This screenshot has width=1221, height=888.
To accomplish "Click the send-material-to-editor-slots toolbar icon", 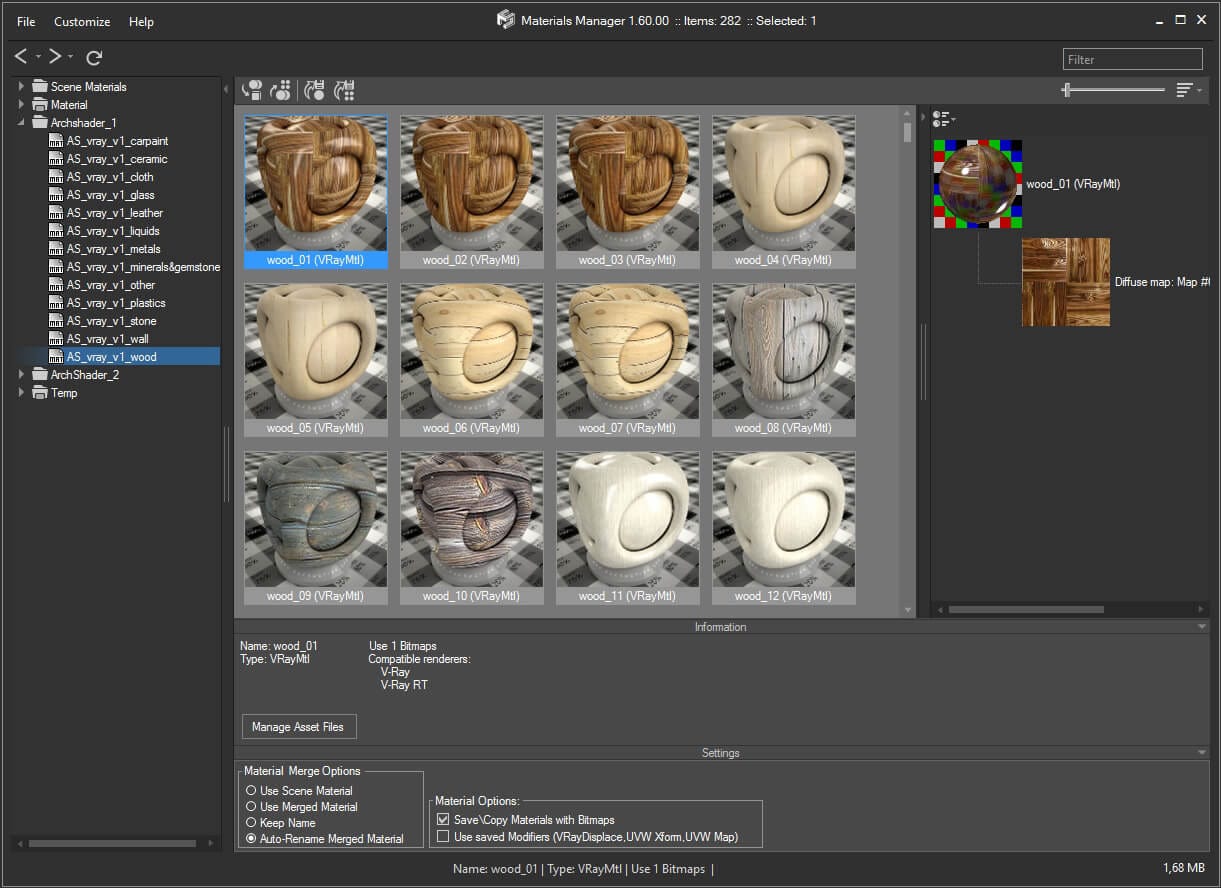I will [x=281, y=90].
